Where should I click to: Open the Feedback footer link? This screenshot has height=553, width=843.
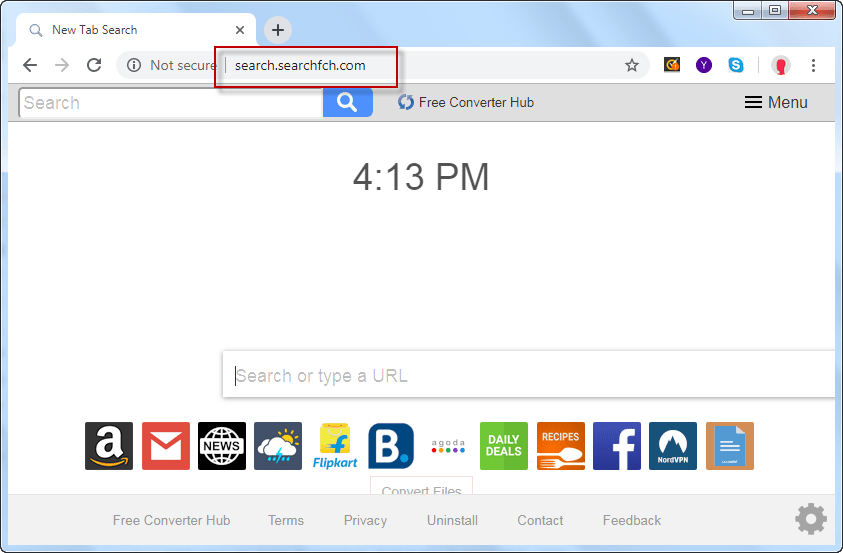click(632, 520)
